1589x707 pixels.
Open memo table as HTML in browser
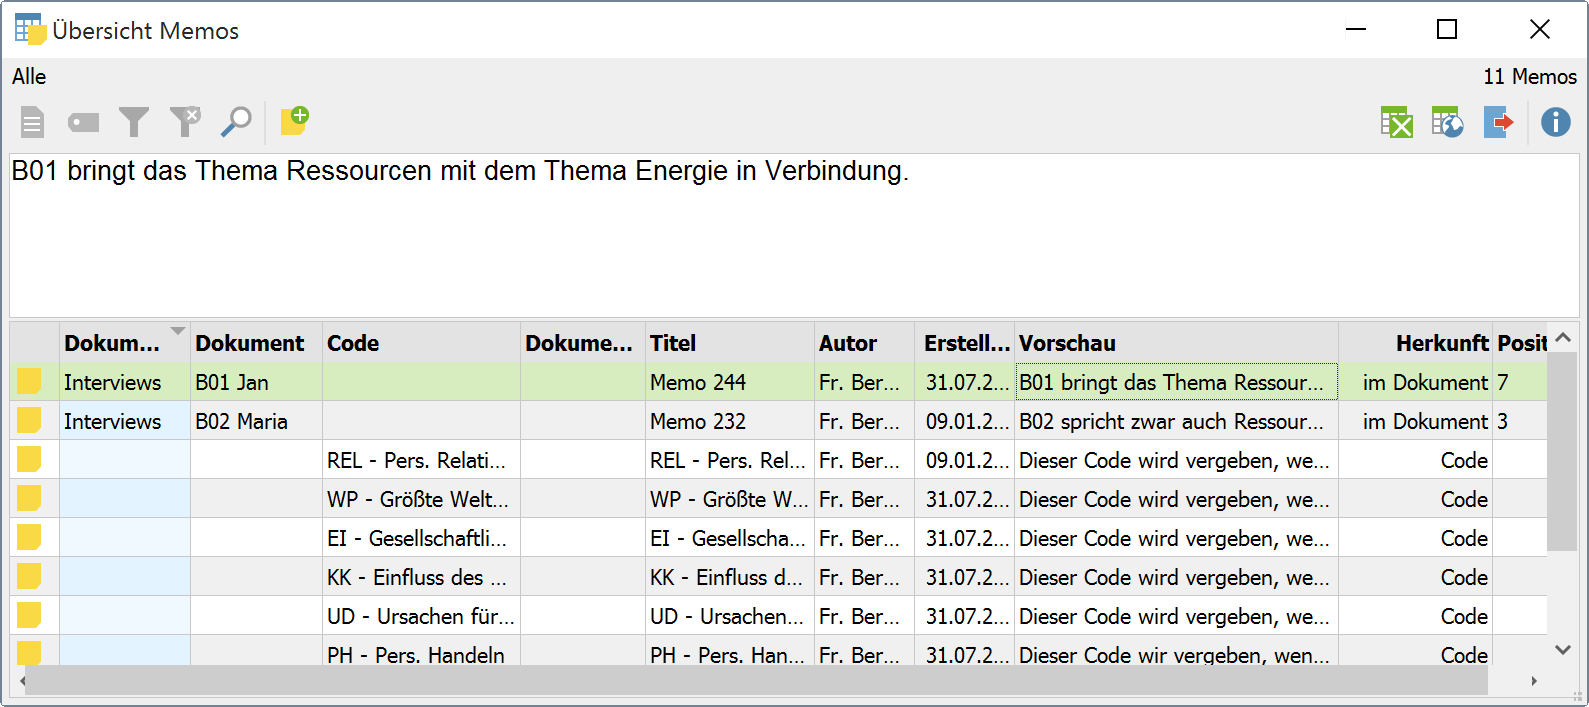[x=1447, y=123]
